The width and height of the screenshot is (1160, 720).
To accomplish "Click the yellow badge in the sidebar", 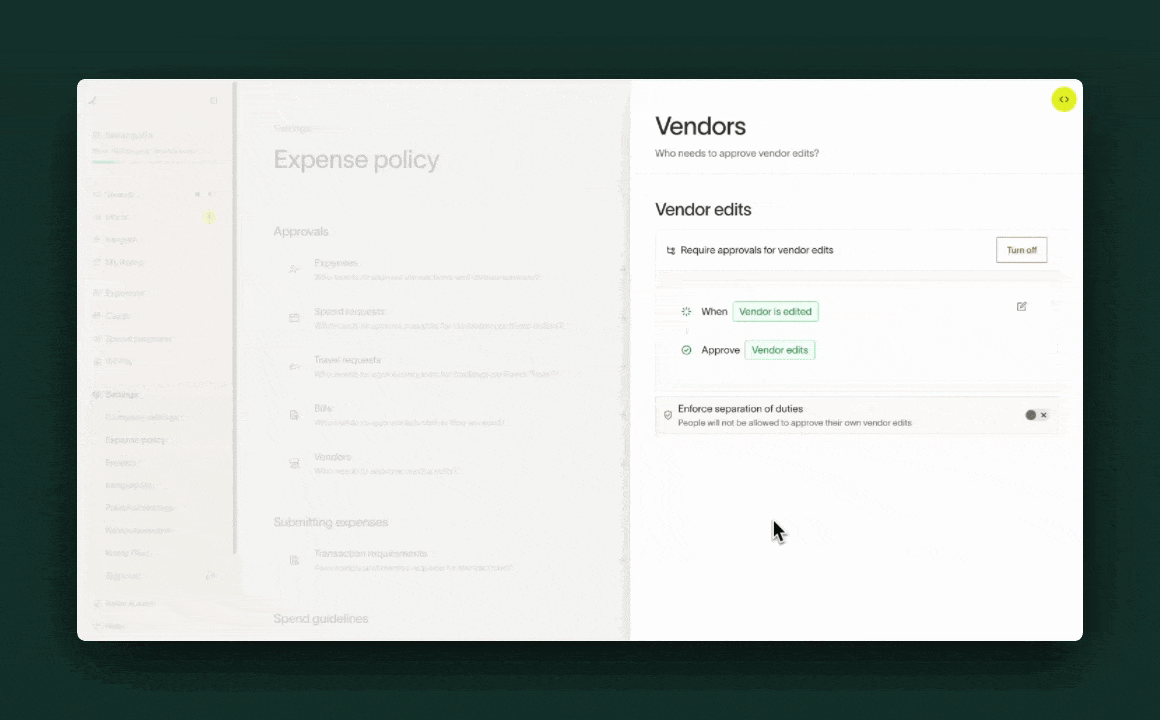I will point(209,217).
